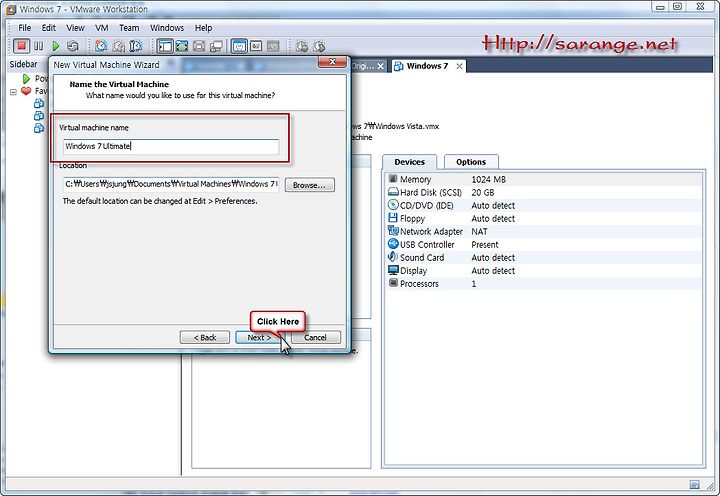Toggle the Show/Hide Sidebar toolbar icon
This screenshot has height=496, width=720.
tap(165, 46)
